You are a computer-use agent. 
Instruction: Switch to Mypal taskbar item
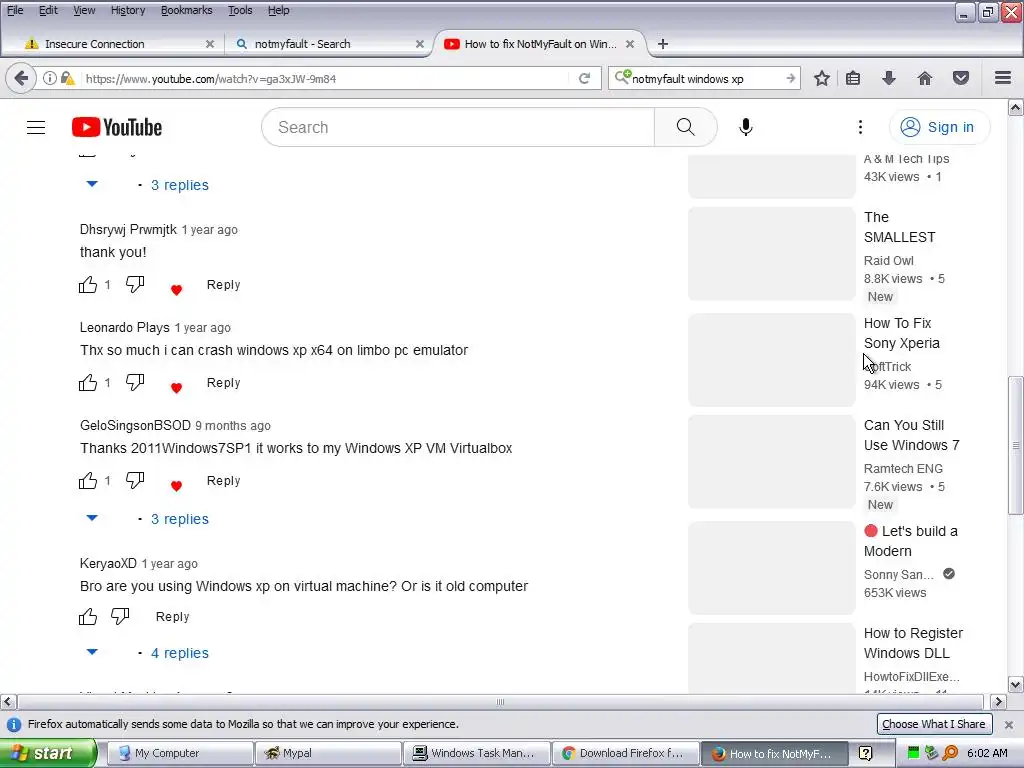pyautogui.click(x=327, y=753)
